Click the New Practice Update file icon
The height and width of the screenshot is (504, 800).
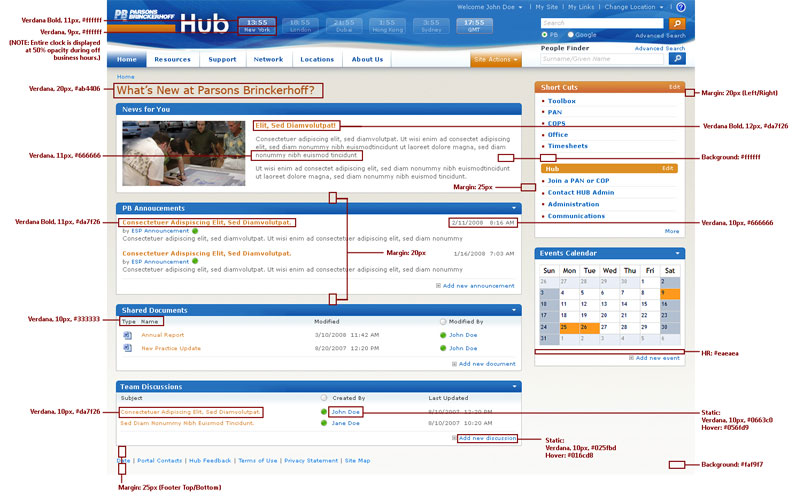(127, 348)
